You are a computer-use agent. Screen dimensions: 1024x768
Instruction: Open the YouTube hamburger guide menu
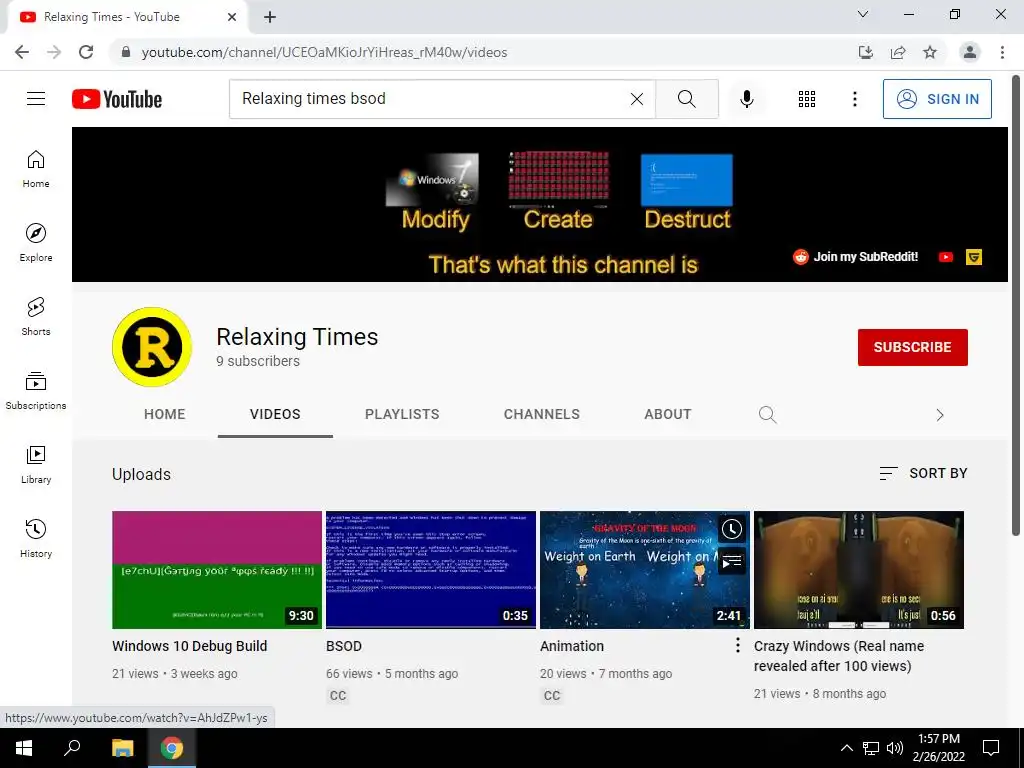tap(36, 99)
